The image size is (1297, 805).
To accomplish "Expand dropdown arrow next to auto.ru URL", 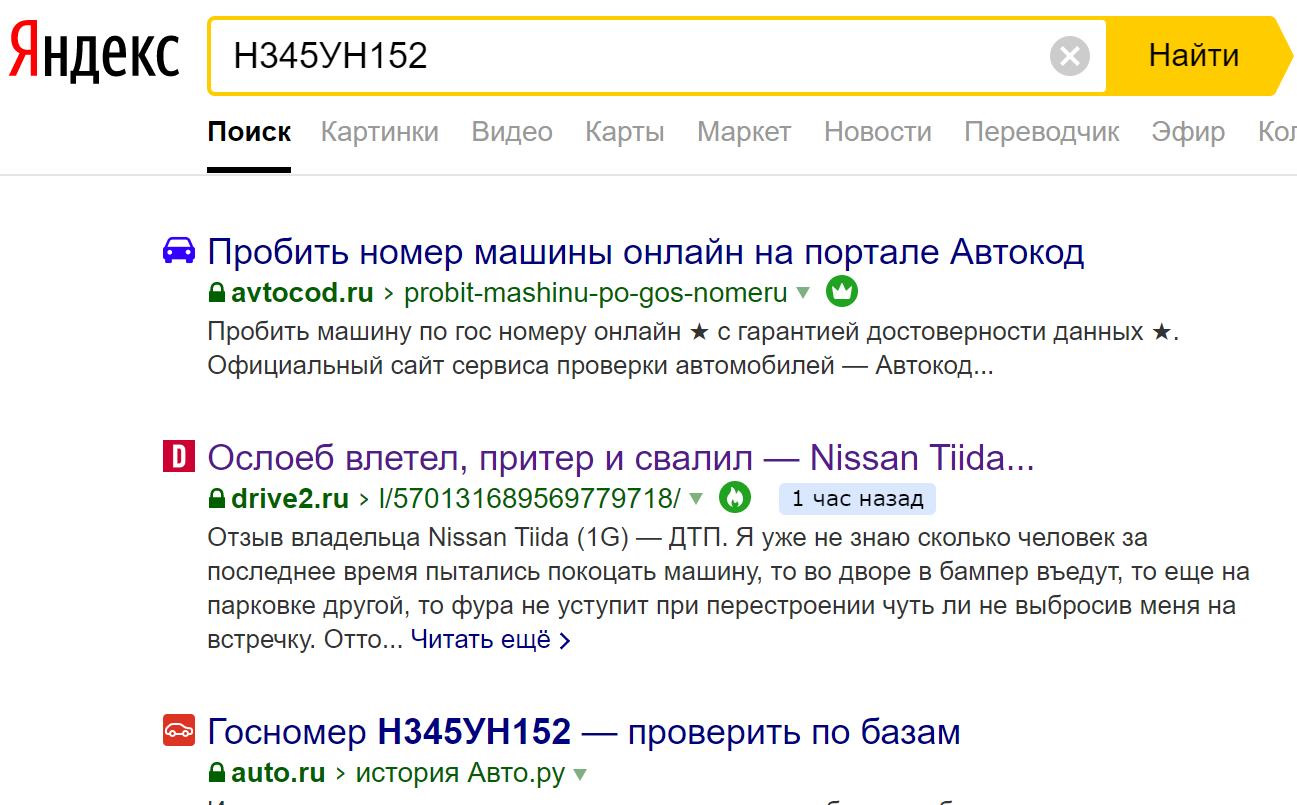I will (580, 774).
